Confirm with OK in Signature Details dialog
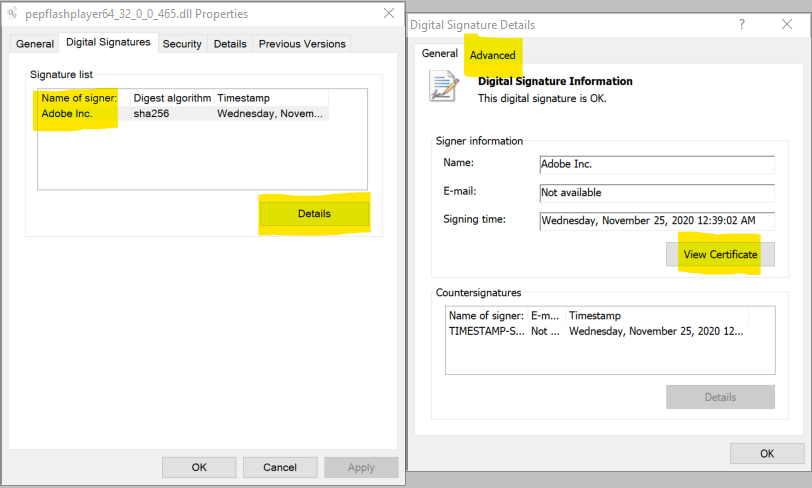Viewport: 812px width, 488px height. pyautogui.click(x=766, y=453)
